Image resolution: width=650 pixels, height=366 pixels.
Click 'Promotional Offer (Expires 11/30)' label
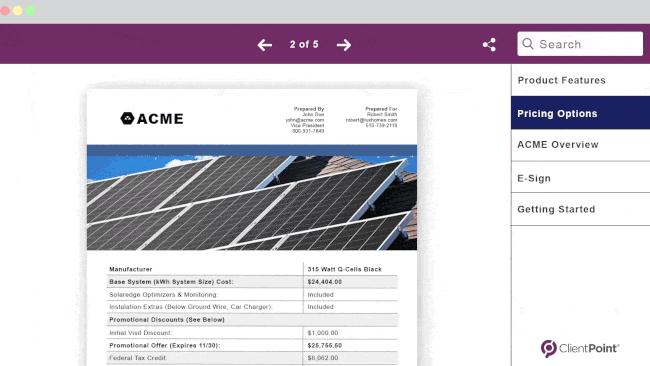coord(165,345)
